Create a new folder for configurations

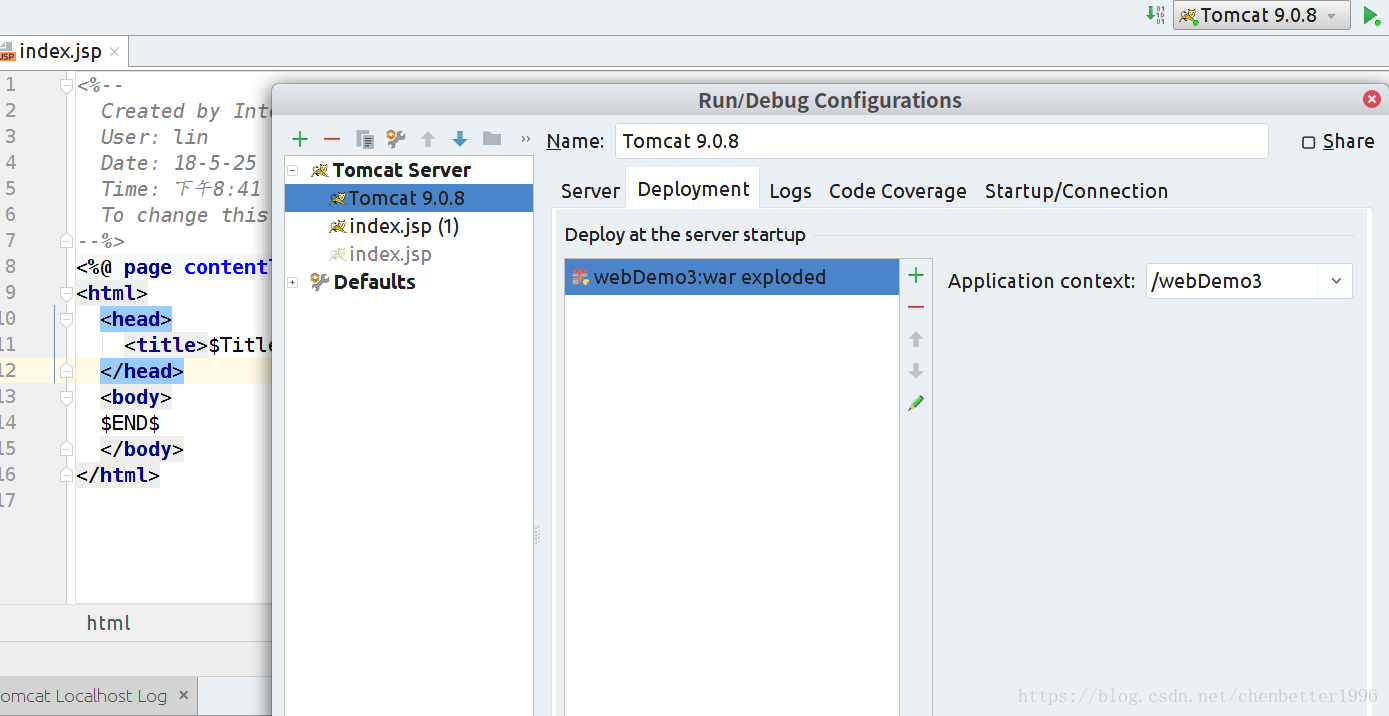[x=492, y=139]
